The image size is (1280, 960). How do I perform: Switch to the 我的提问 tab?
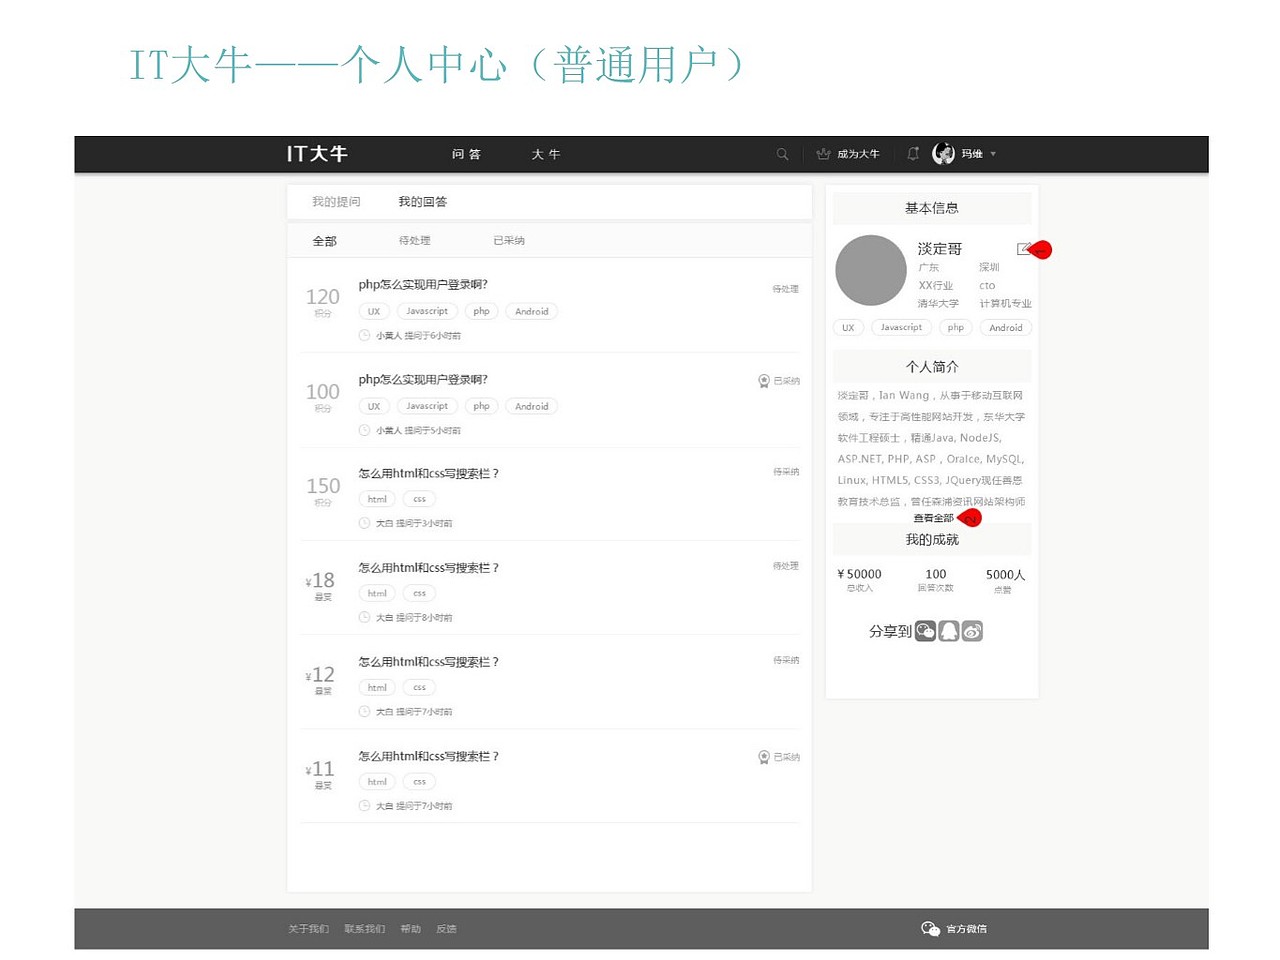pyautogui.click(x=336, y=202)
